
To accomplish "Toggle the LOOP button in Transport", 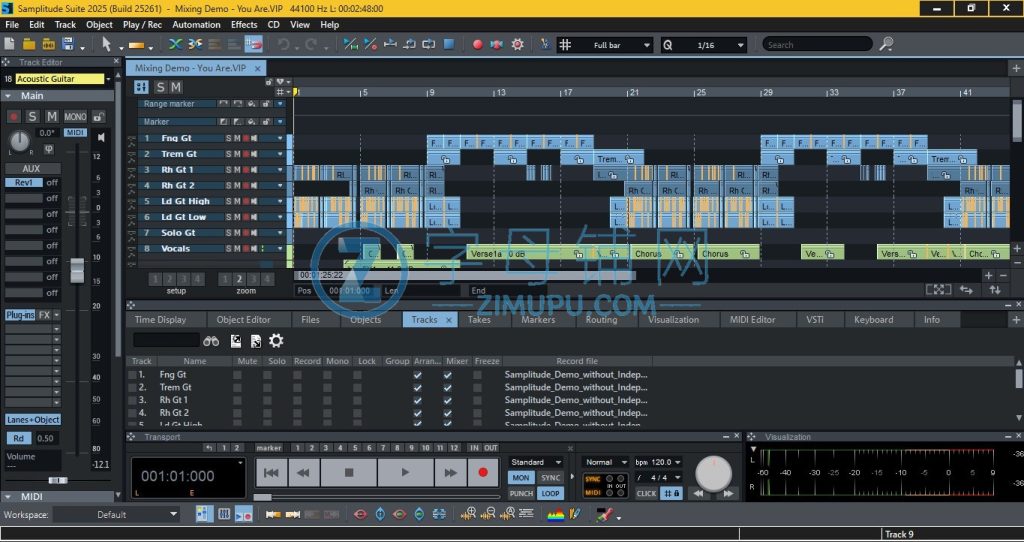I will [550, 493].
